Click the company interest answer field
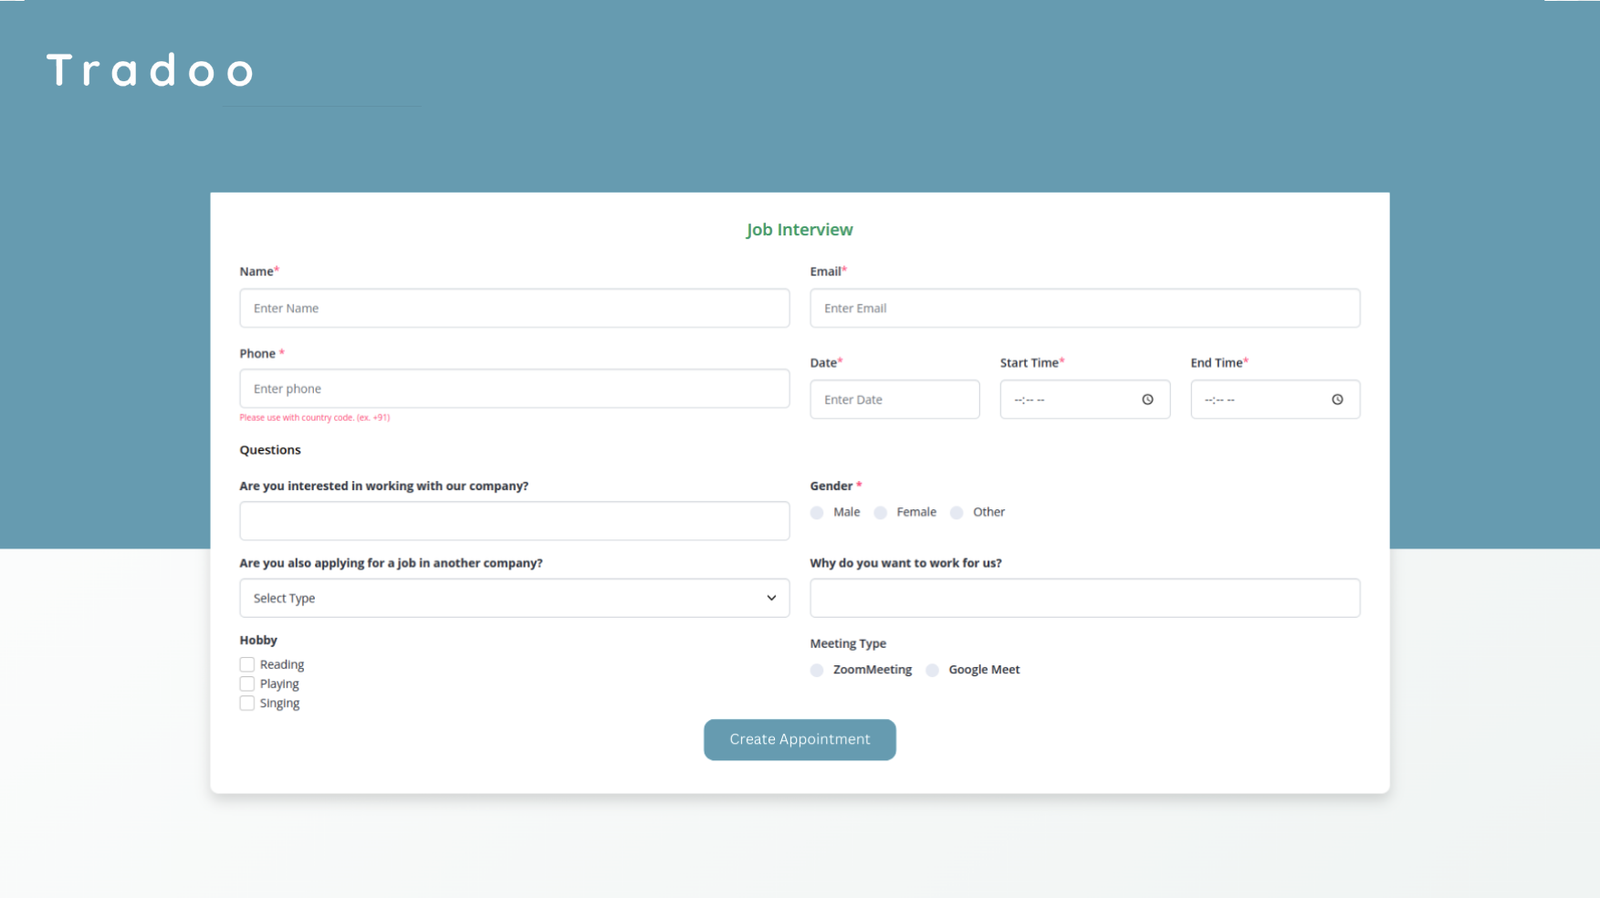1600x898 pixels. (514, 521)
